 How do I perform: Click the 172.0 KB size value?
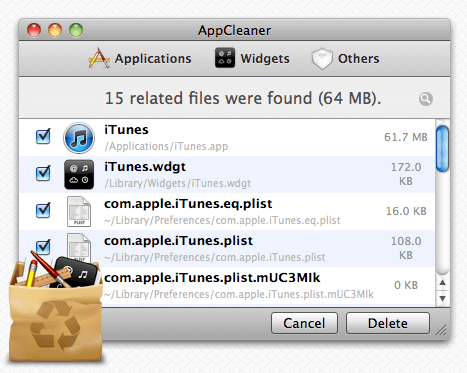click(x=406, y=174)
